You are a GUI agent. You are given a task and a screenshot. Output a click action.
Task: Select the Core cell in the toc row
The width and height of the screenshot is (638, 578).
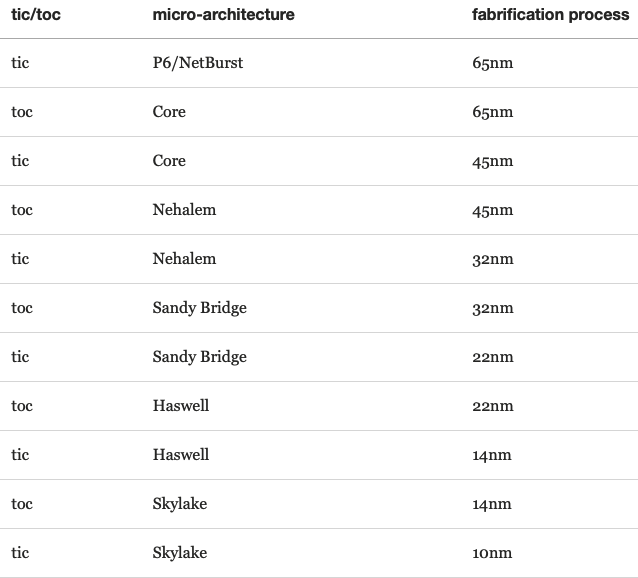click(169, 112)
